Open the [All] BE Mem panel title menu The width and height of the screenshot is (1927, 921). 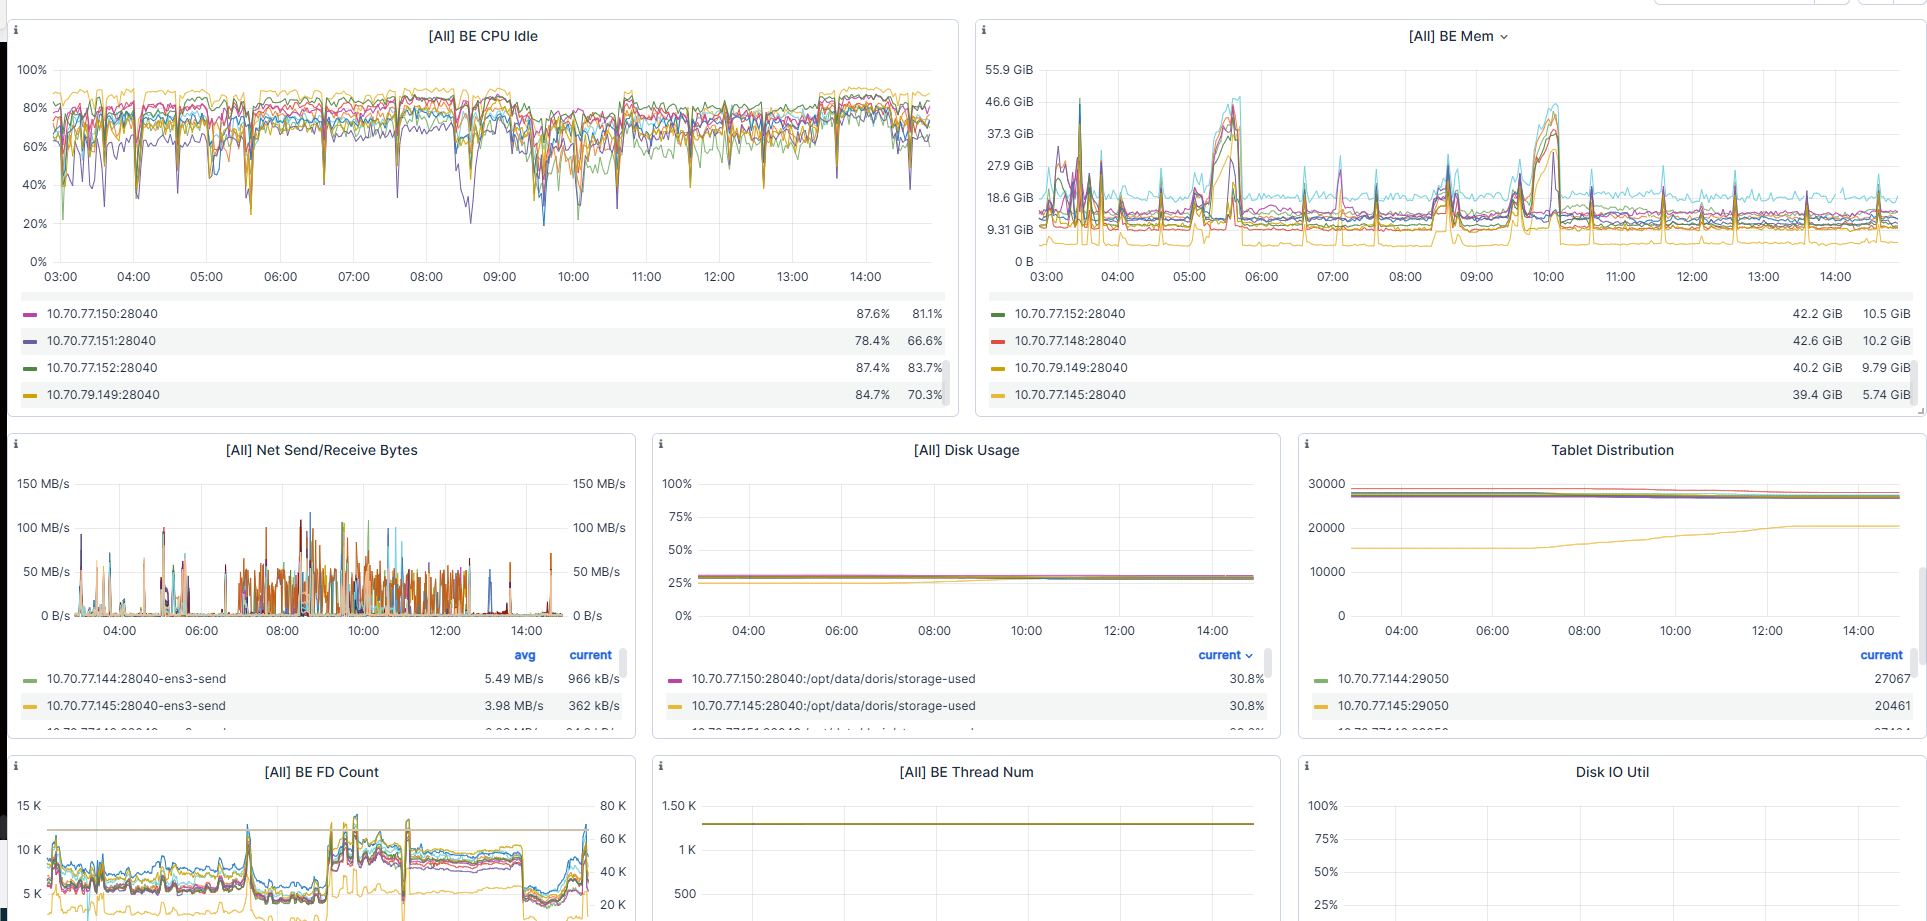pyautogui.click(x=1458, y=36)
